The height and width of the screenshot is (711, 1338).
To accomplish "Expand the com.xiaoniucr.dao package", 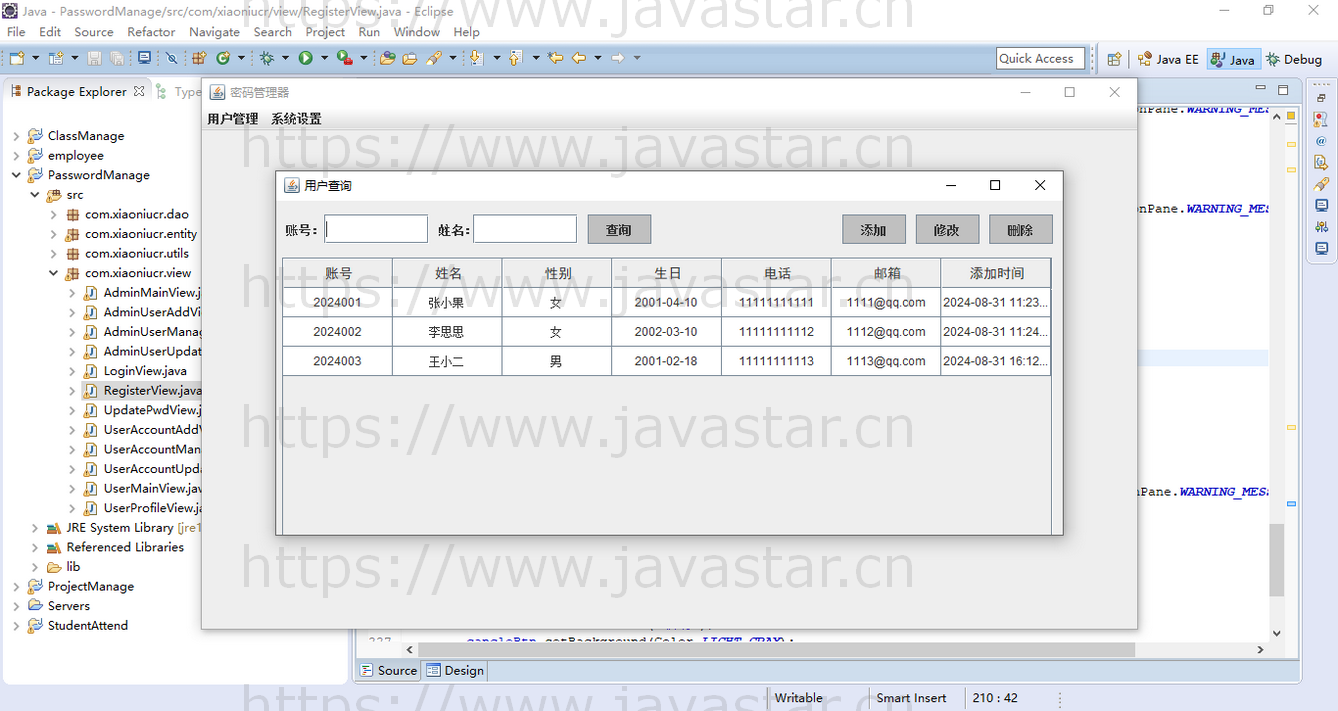I will click(x=54, y=214).
